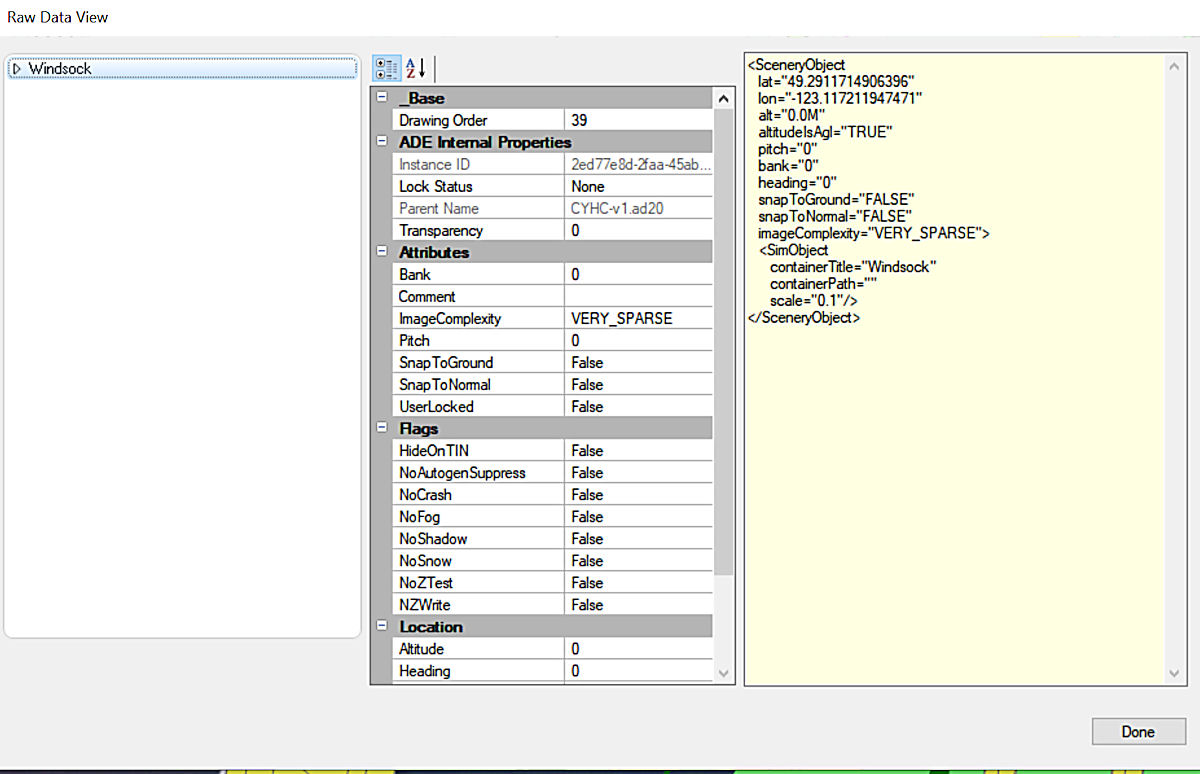Toggle the SnapToGround attribute value
The width and height of the screenshot is (1200, 774).
pos(638,362)
